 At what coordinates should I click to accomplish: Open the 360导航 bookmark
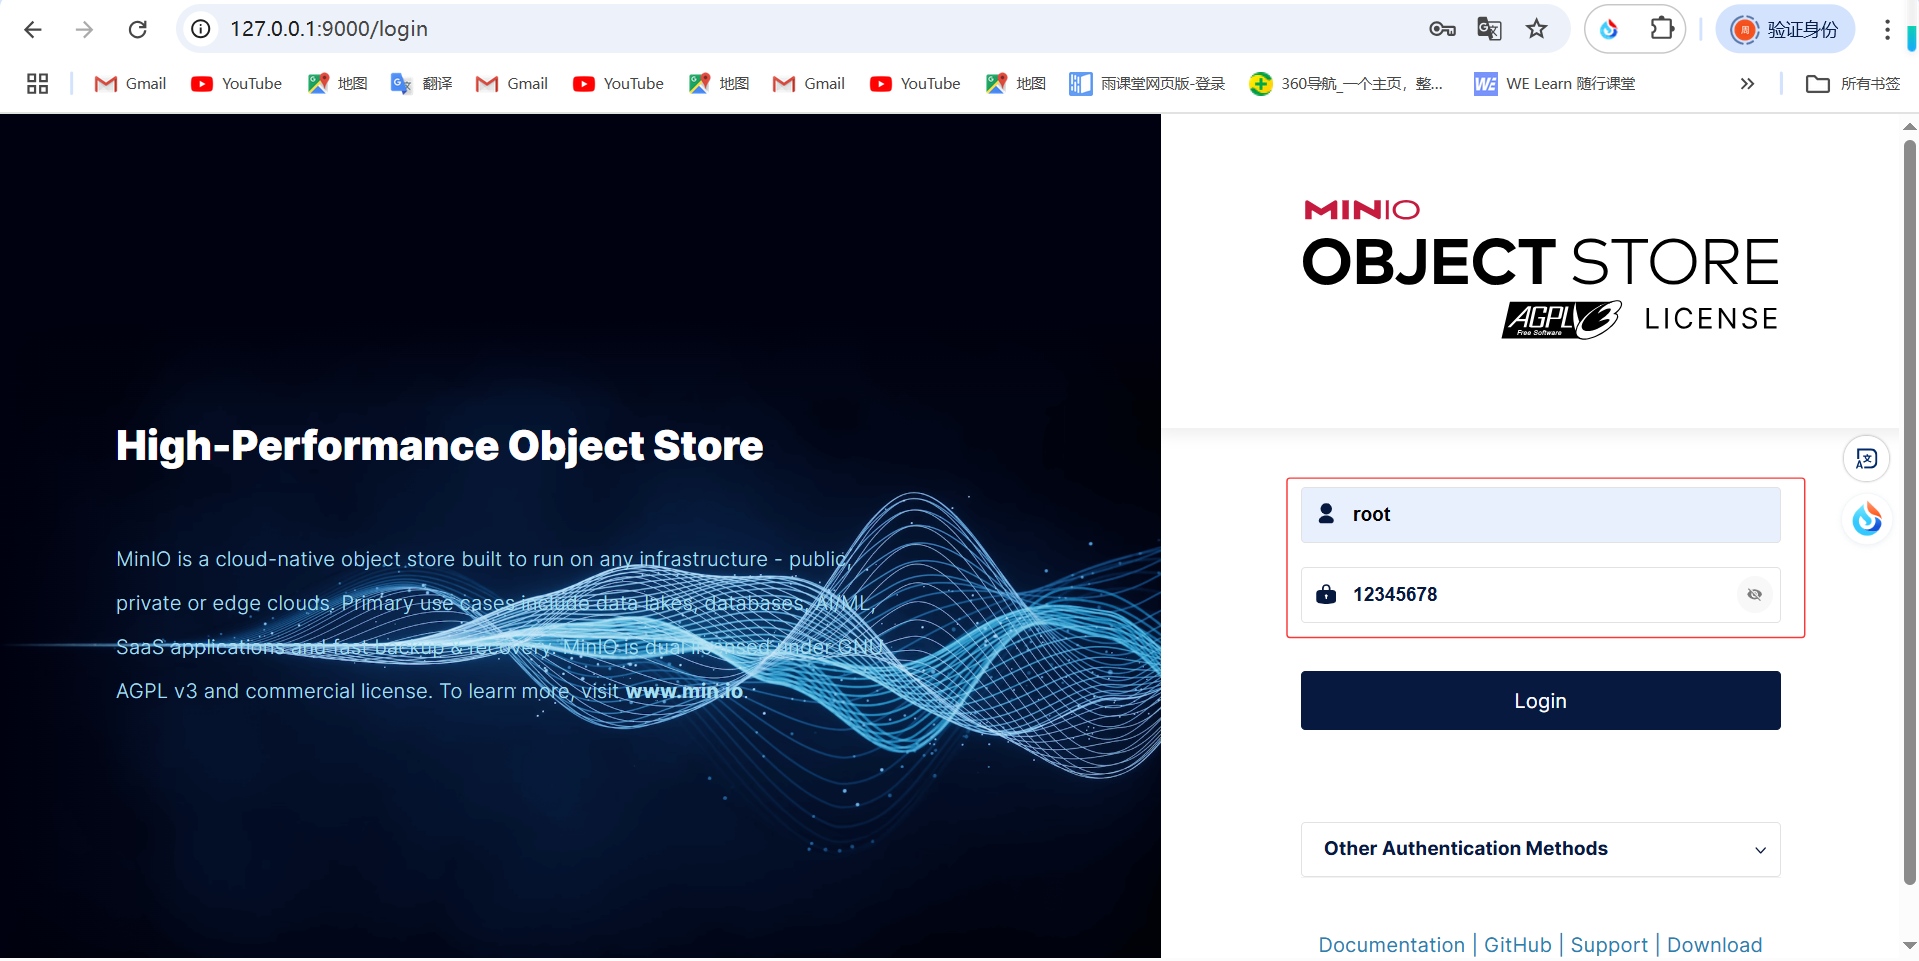click(x=1346, y=84)
